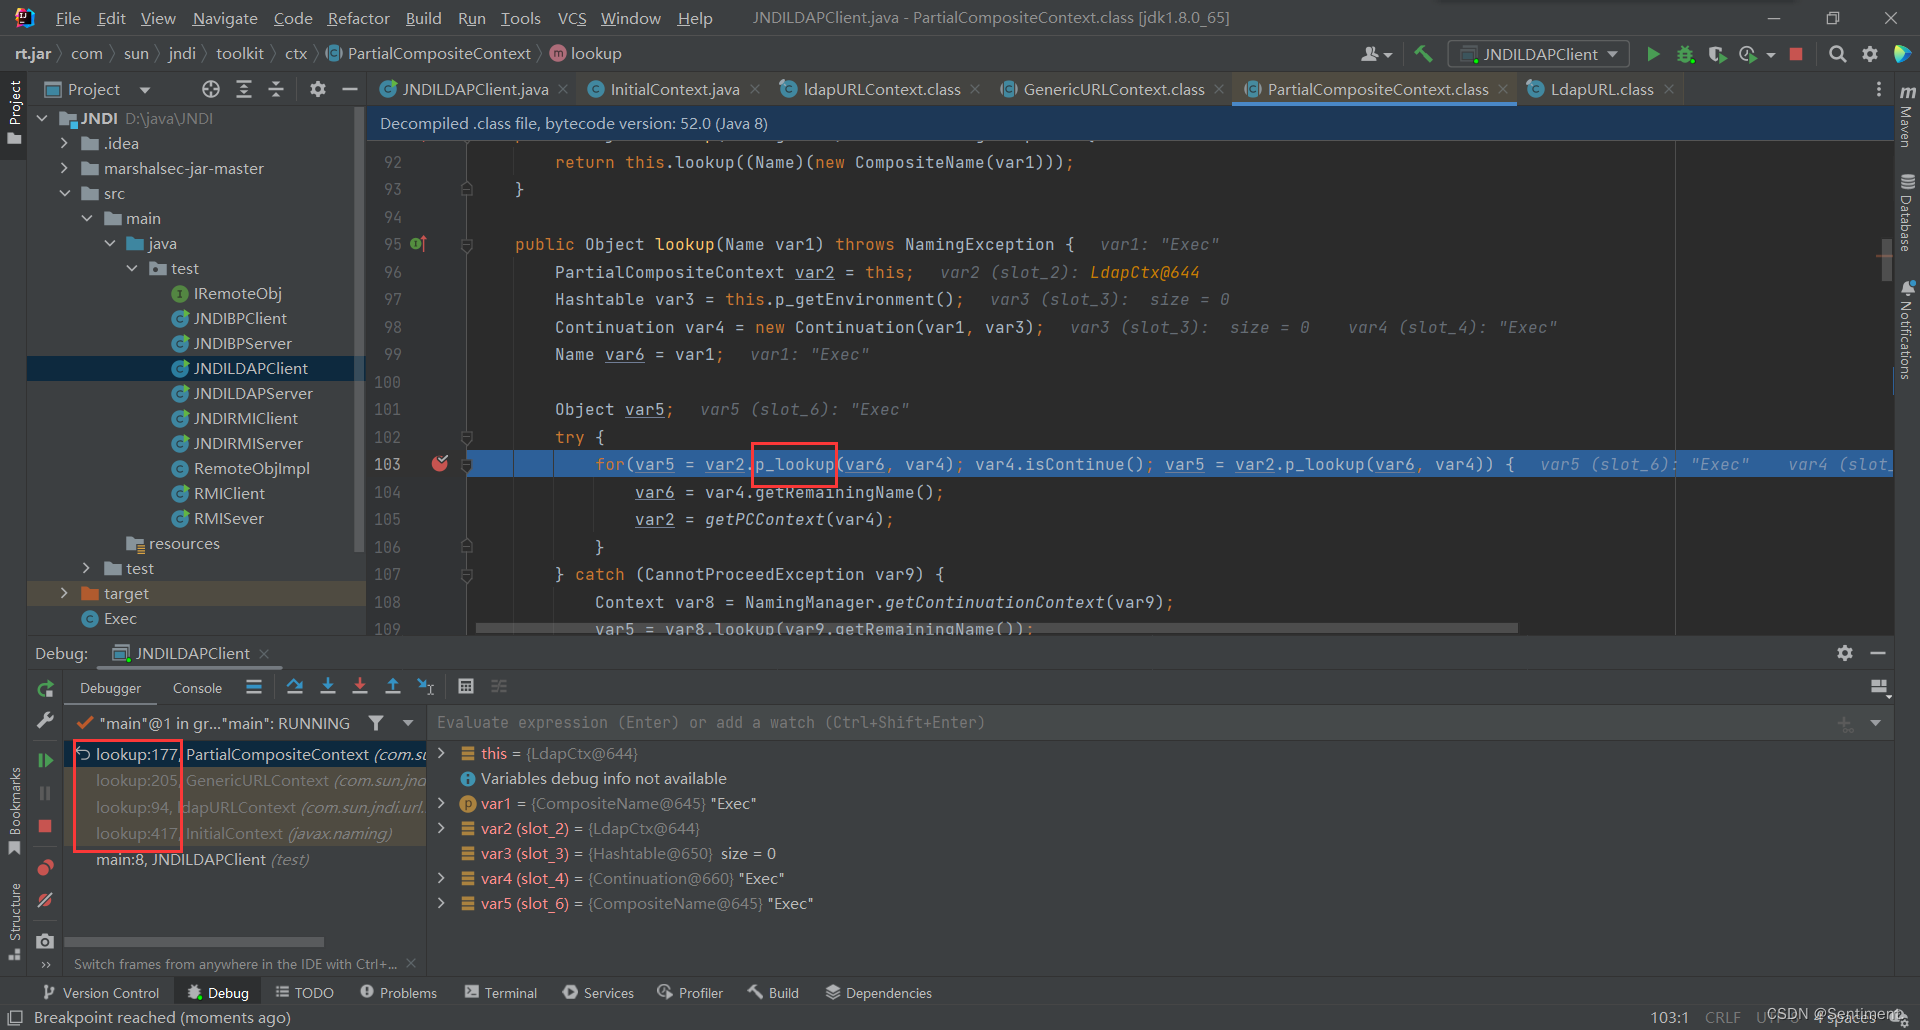Click Evaluate expression input field

(x=1130, y=723)
